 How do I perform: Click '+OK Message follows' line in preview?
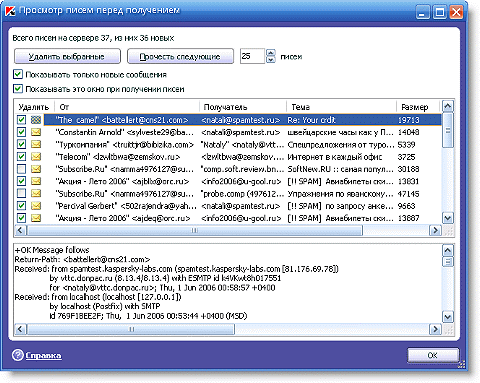tap(52, 250)
